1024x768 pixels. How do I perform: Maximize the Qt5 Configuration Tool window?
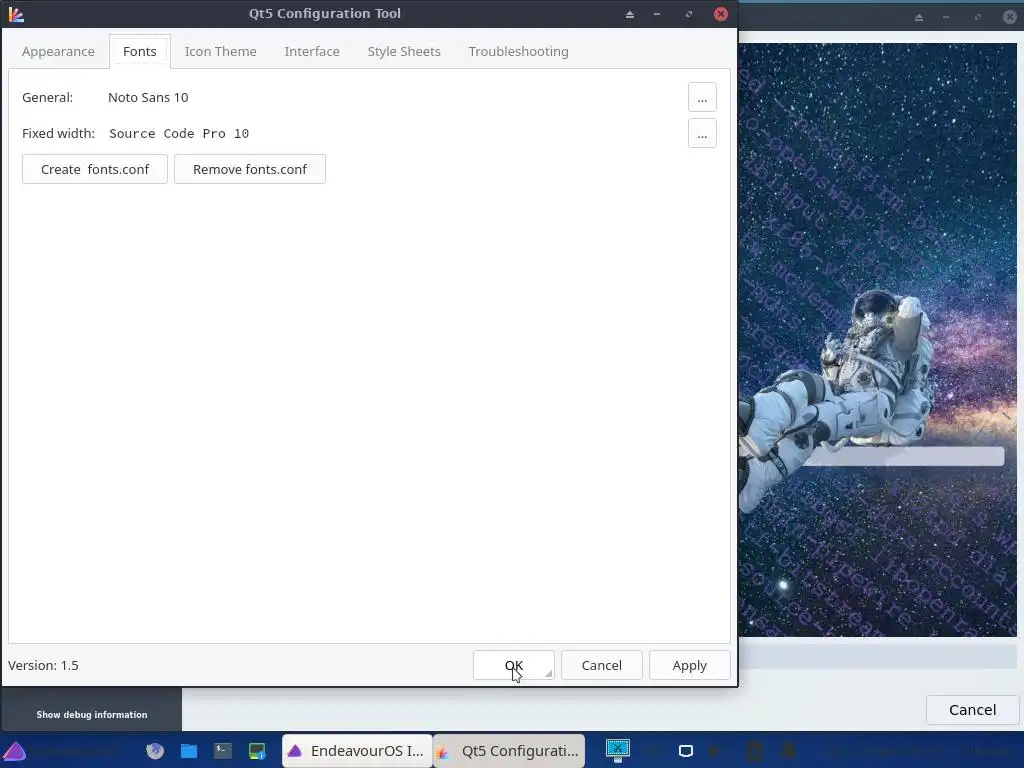pyautogui.click(x=688, y=14)
